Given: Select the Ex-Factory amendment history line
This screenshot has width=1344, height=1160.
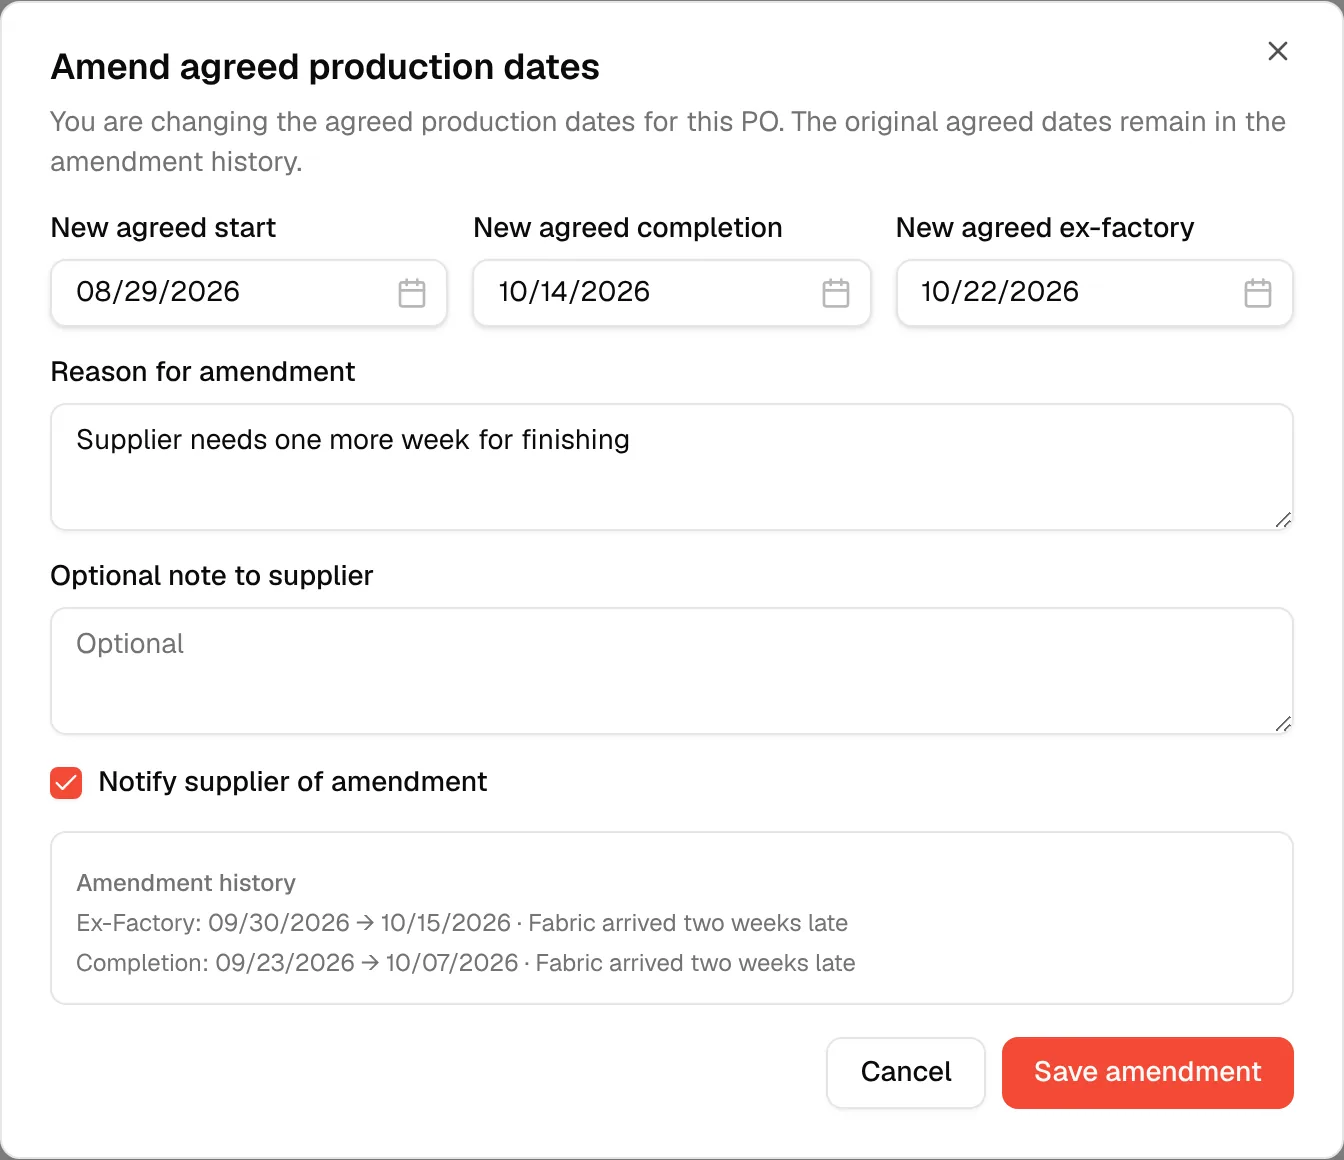Looking at the screenshot, I should click(462, 923).
